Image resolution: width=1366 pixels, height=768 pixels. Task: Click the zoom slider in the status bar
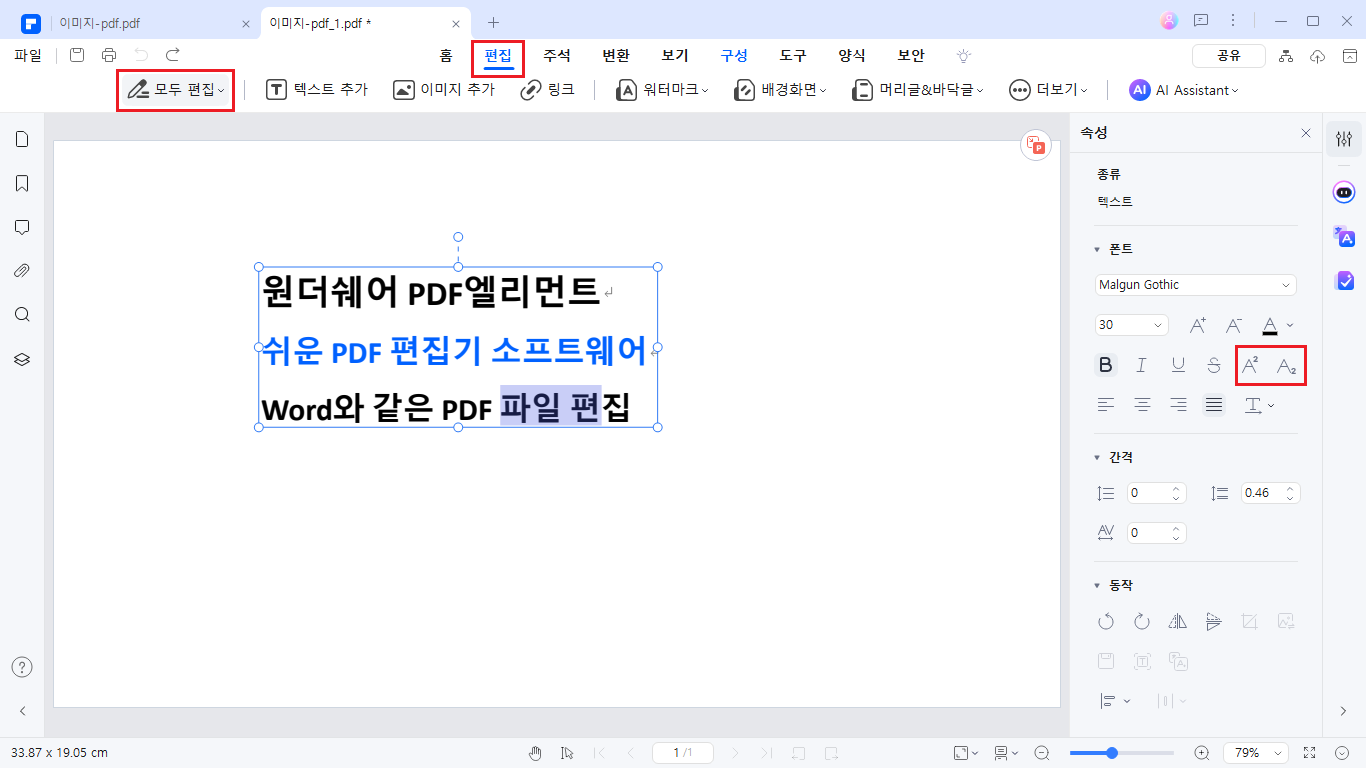pos(1122,753)
